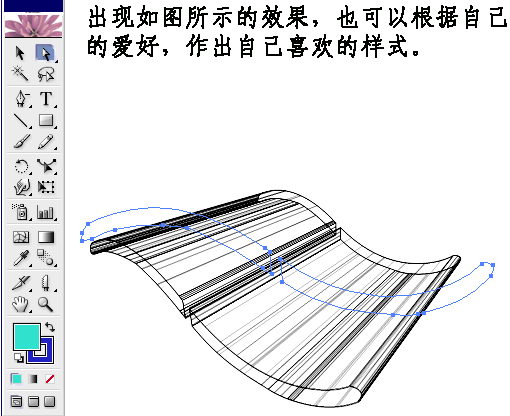
Task: Select the Line Segment tool
Action: (21, 120)
